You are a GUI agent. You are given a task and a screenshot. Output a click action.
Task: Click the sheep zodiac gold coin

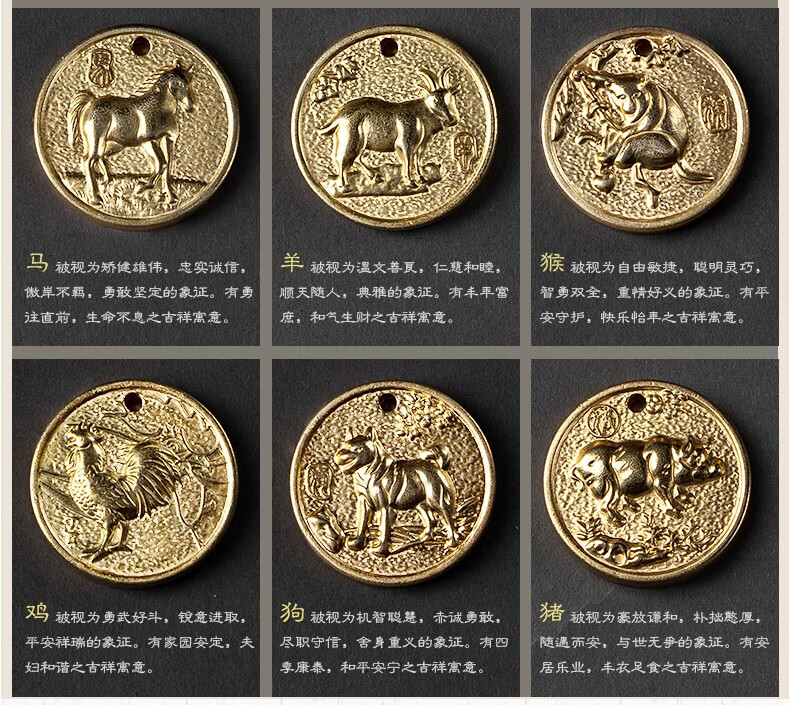click(394, 126)
